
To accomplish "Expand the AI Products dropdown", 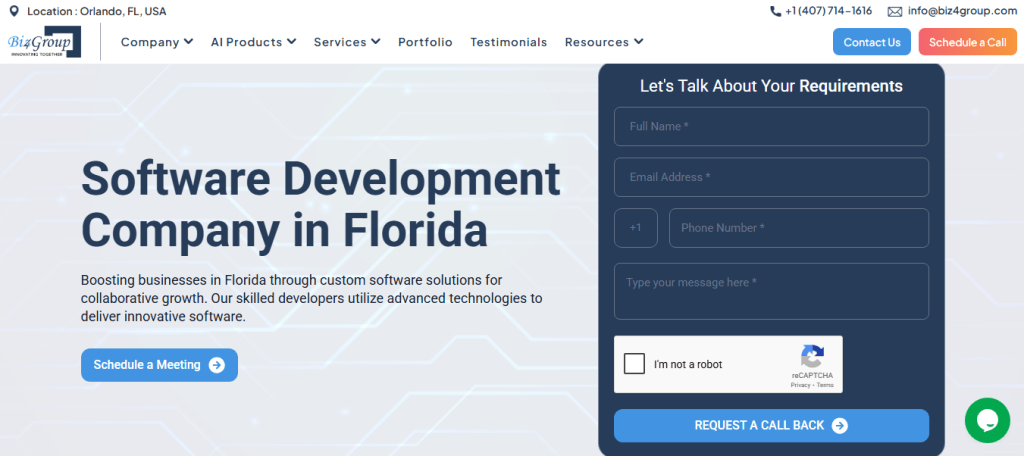I will (x=253, y=42).
